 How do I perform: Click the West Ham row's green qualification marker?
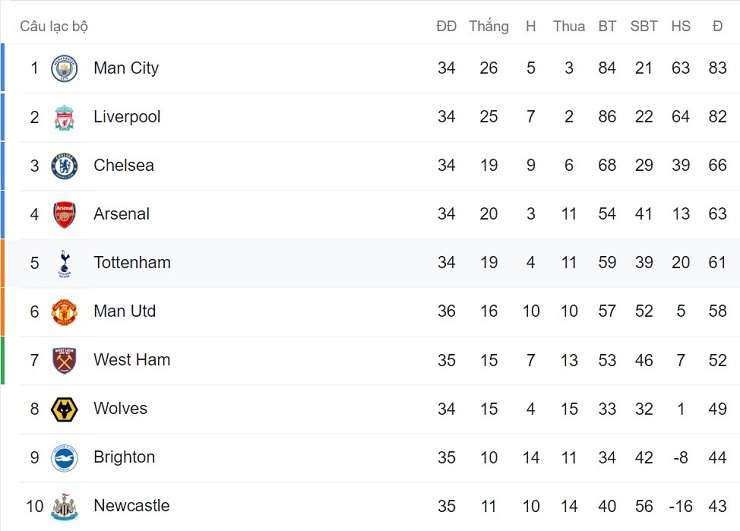[x=2, y=360]
